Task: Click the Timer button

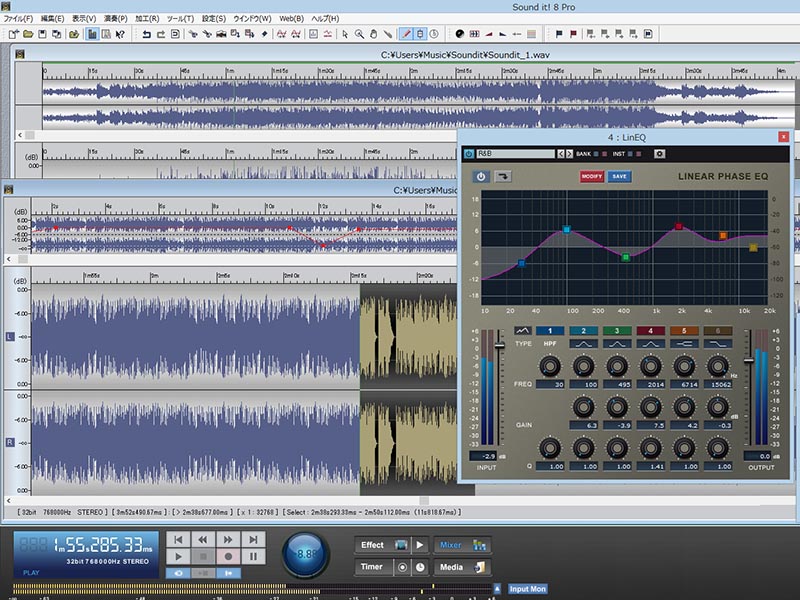Action: (374, 567)
